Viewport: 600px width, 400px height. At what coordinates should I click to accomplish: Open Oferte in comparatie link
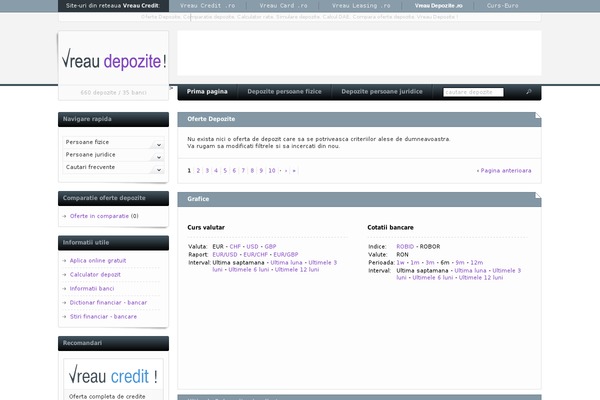pos(99,216)
